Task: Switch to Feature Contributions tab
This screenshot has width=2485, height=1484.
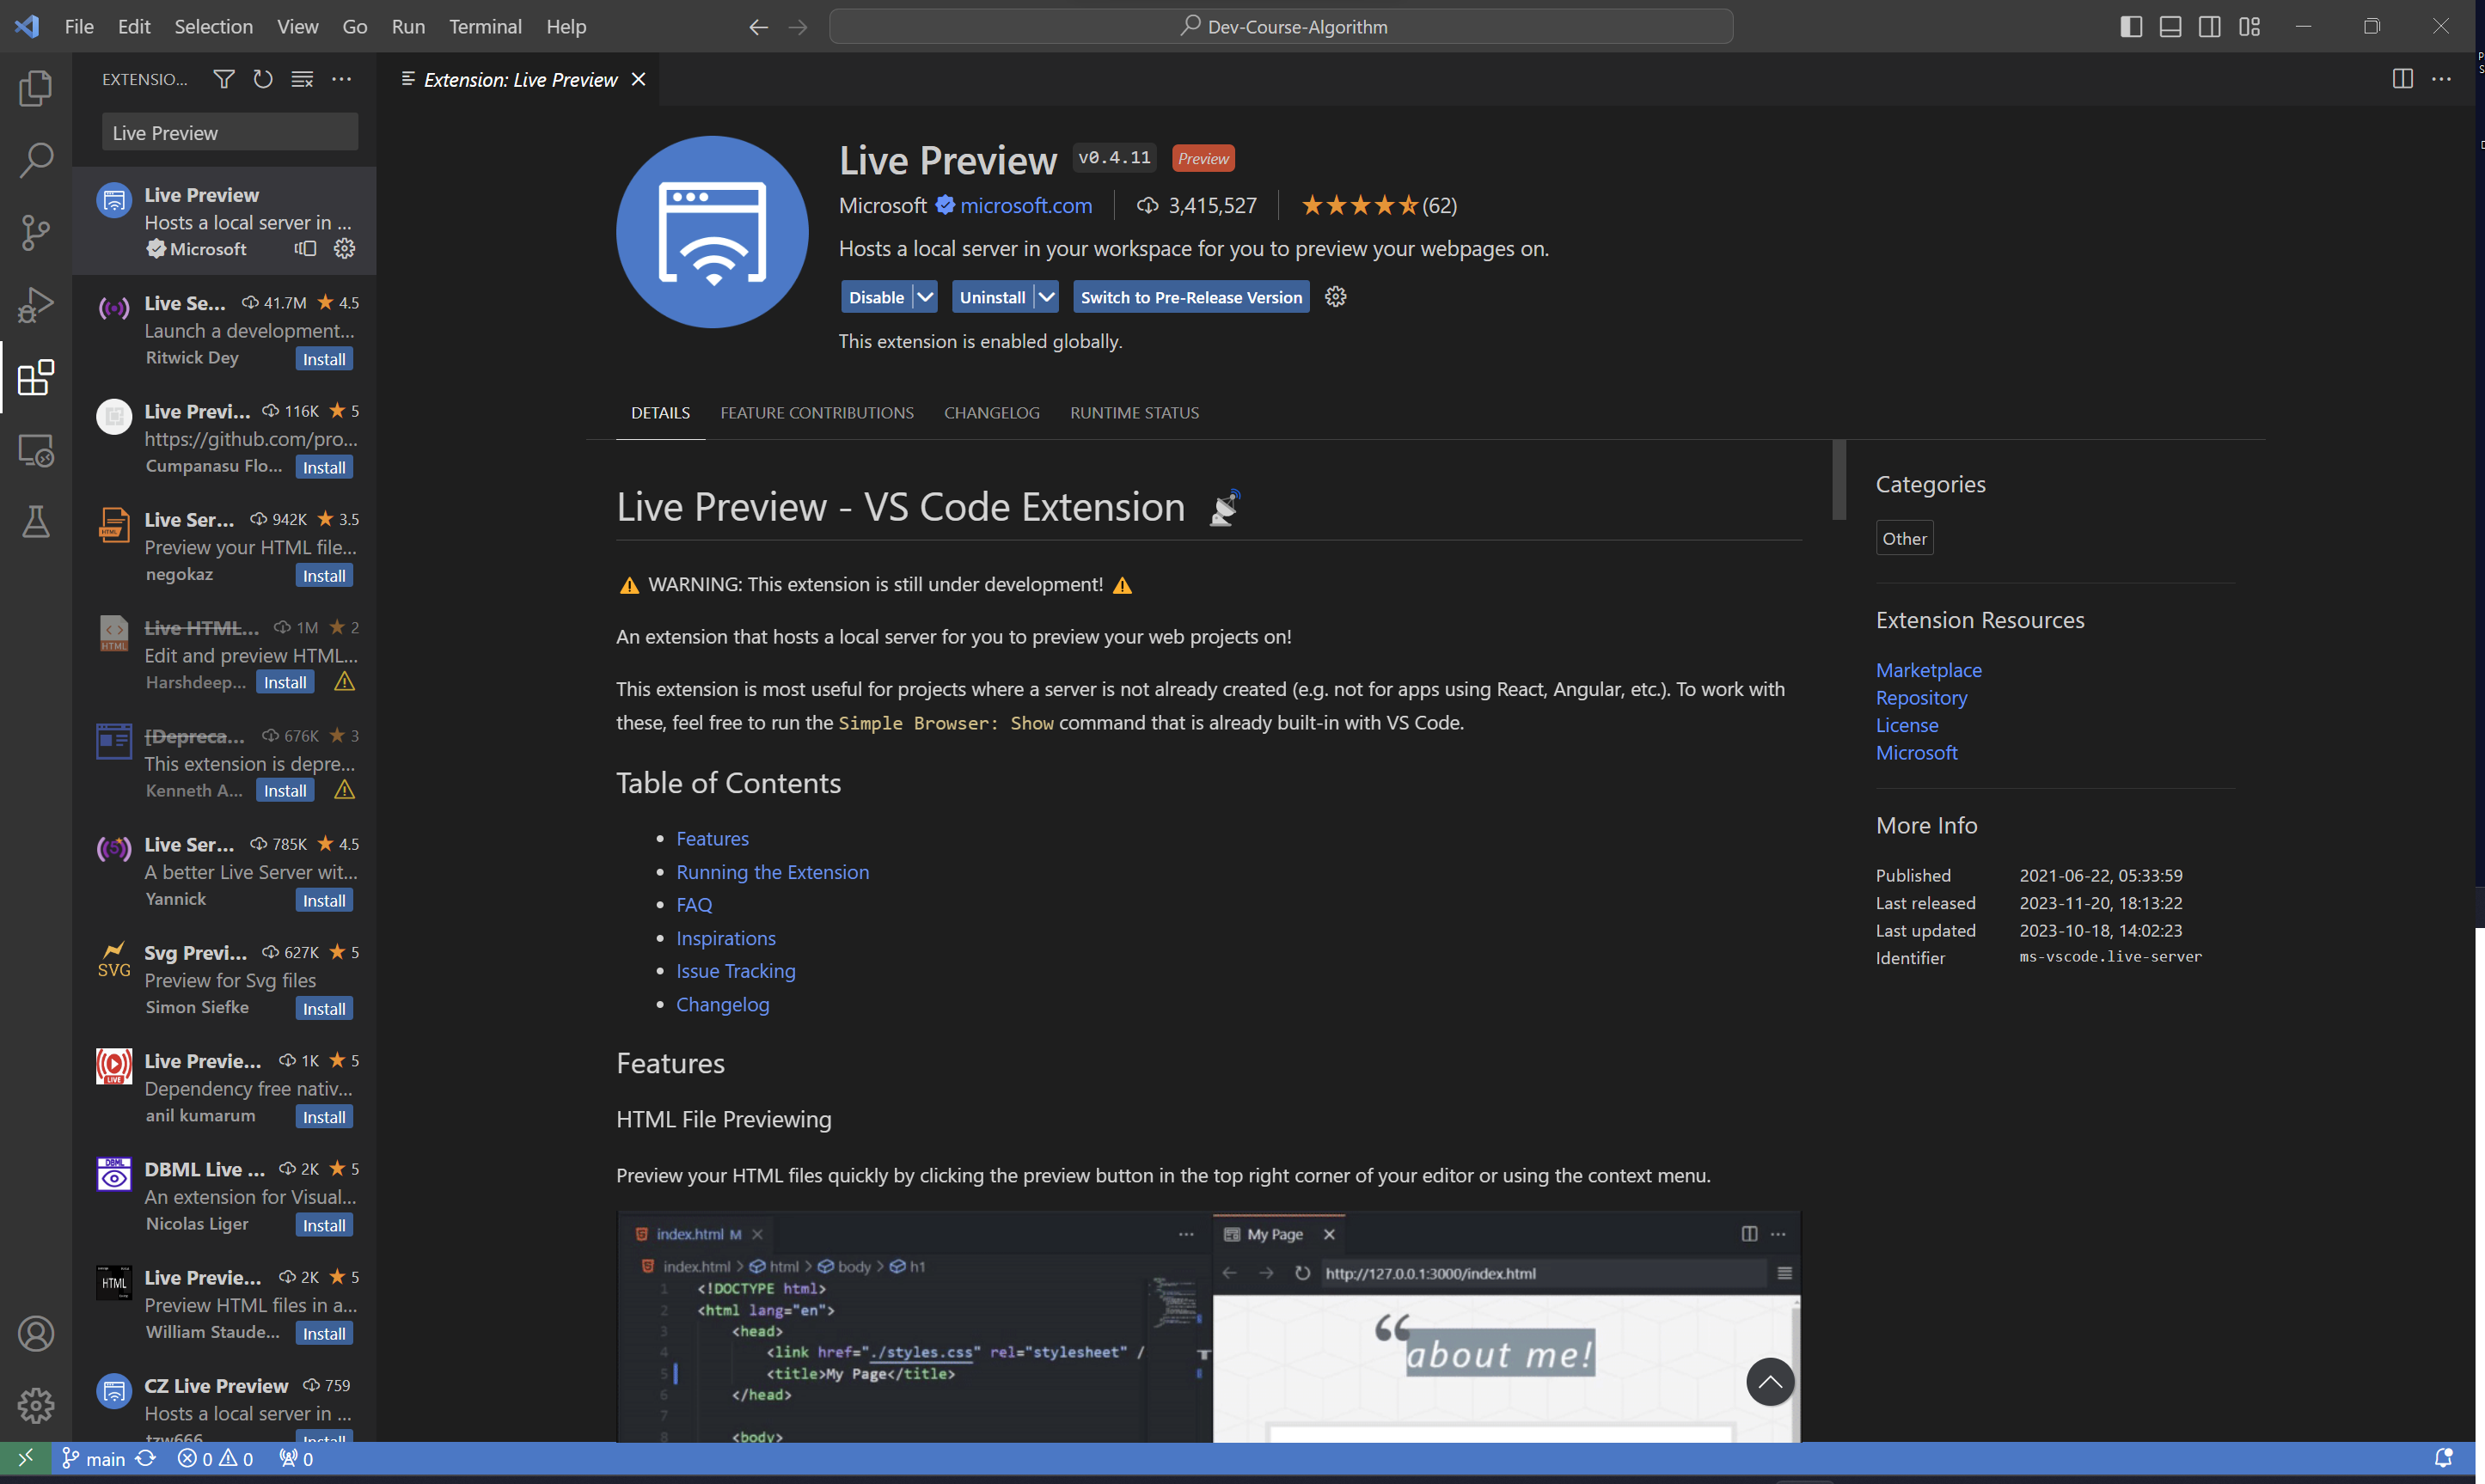Action: click(x=816, y=413)
